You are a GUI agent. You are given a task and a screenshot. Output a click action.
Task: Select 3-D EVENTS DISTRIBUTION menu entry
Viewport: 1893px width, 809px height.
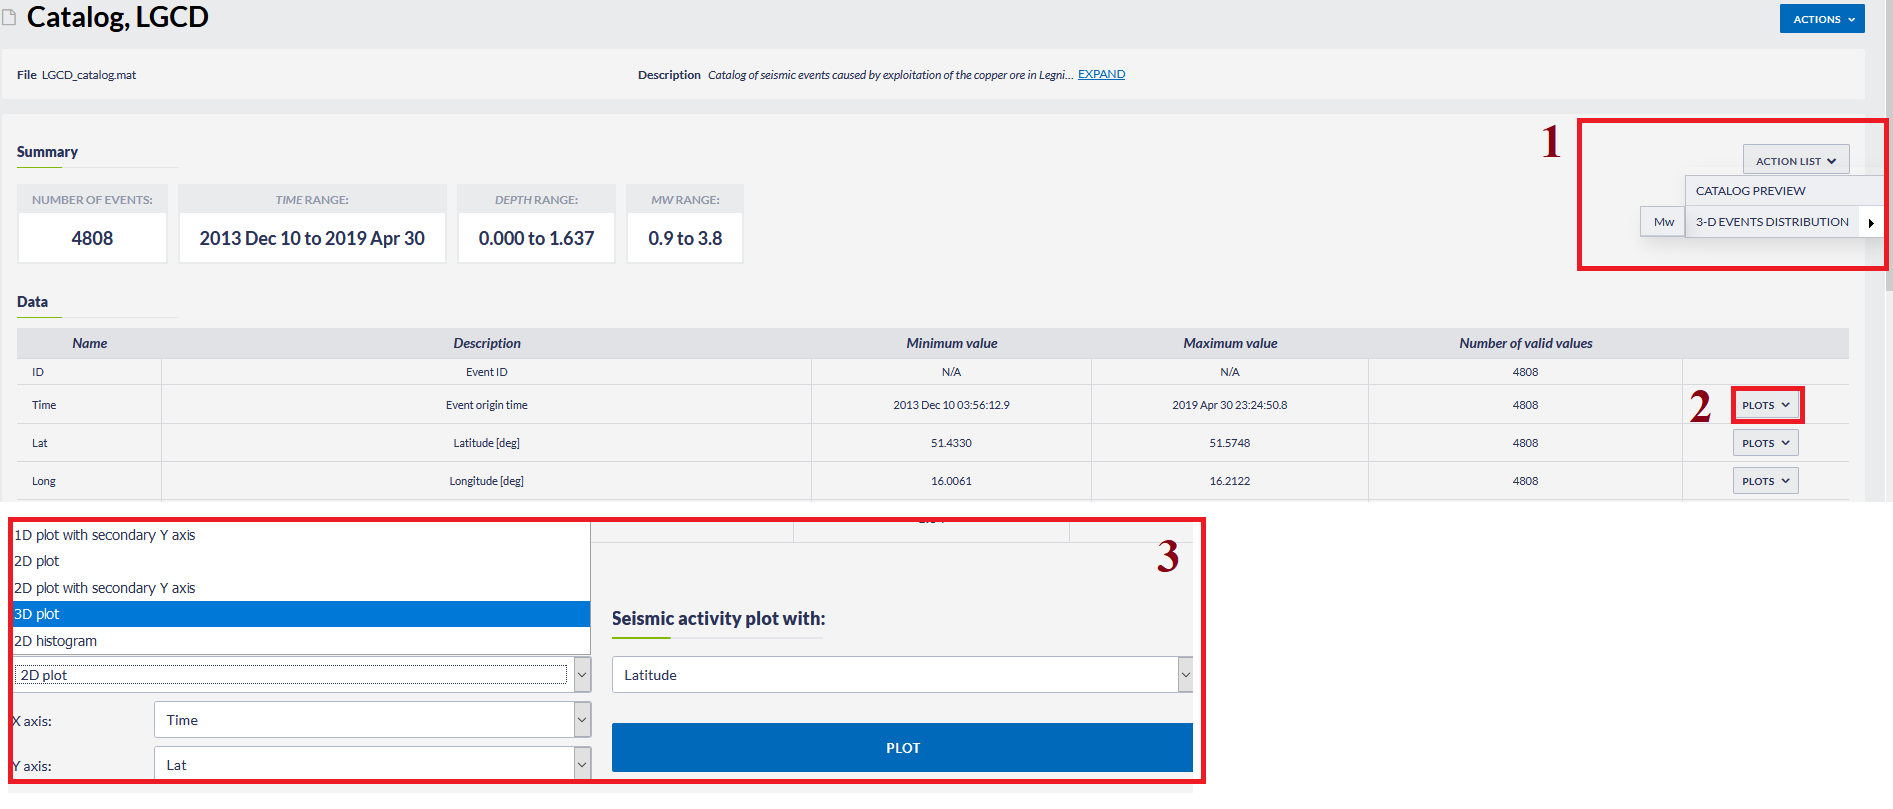[x=1771, y=222]
